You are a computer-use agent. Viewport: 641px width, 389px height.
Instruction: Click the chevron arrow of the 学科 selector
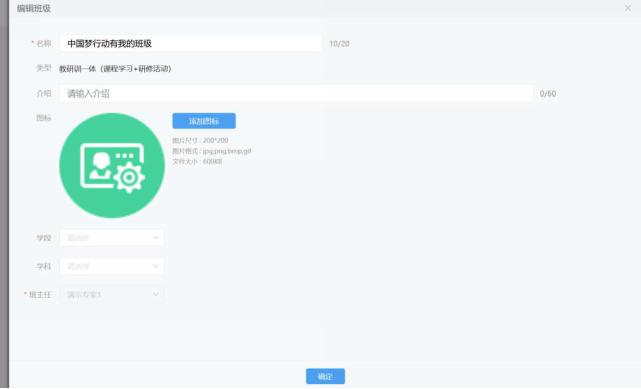click(155, 266)
